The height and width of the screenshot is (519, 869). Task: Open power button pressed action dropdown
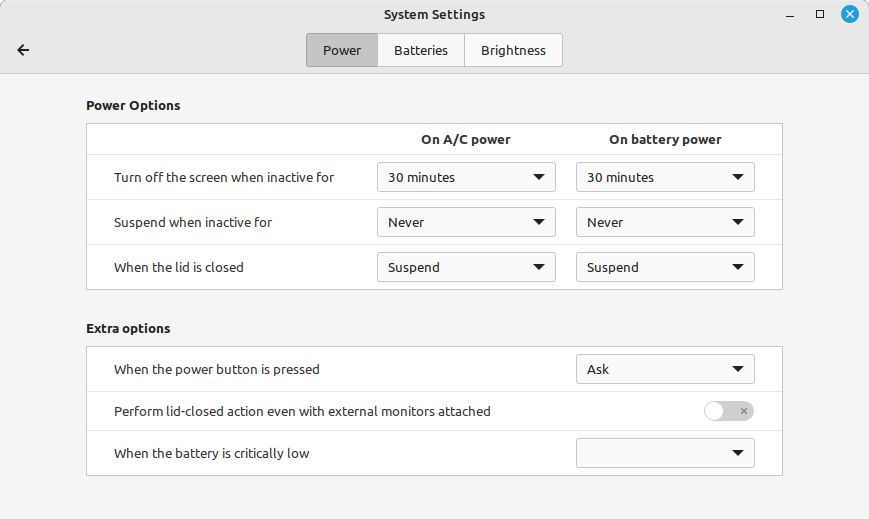(665, 369)
